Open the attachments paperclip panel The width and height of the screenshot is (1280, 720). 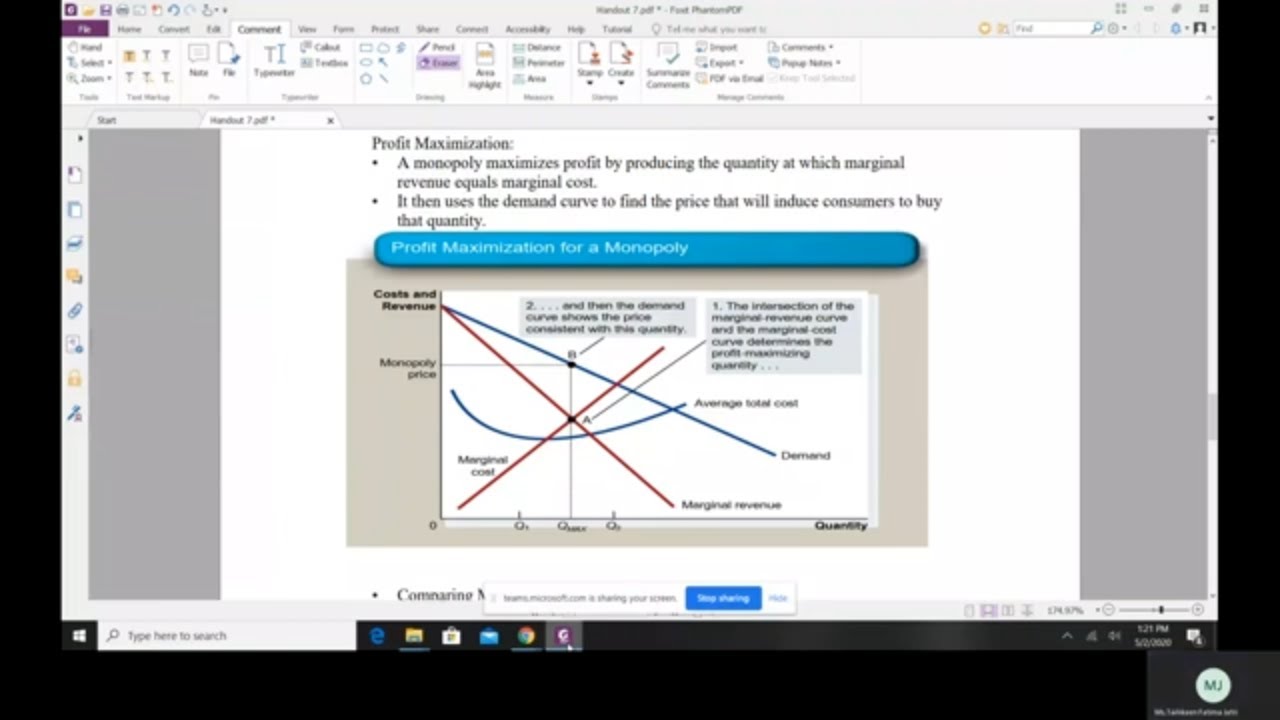pos(75,310)
